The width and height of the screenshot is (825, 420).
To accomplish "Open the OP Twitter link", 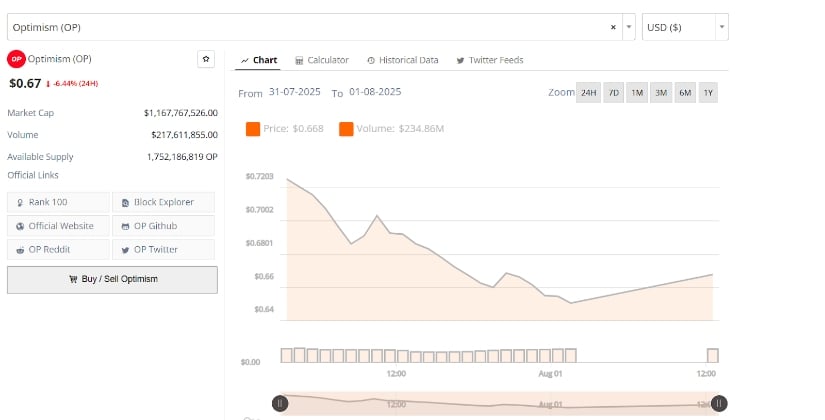I will tap(164, 249).
